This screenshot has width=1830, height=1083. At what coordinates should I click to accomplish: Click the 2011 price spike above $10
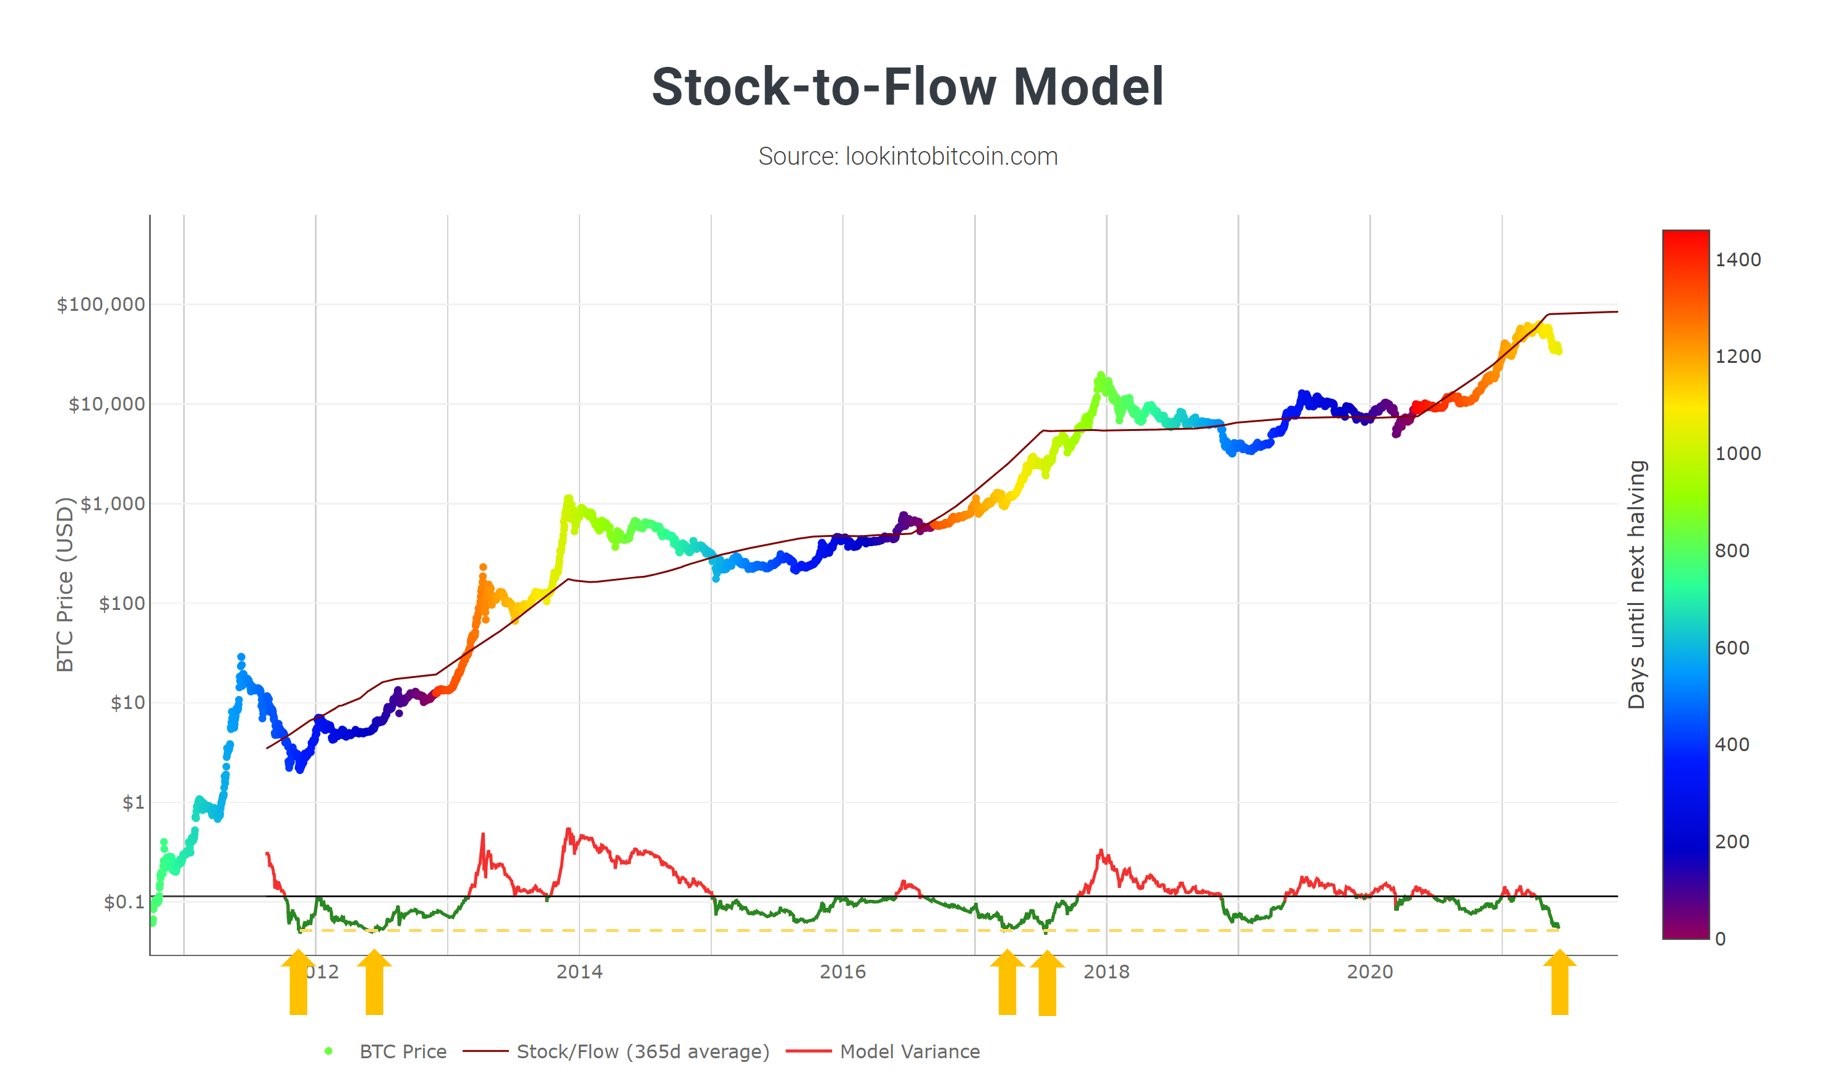pyautogui.click(x=241, y=658)
